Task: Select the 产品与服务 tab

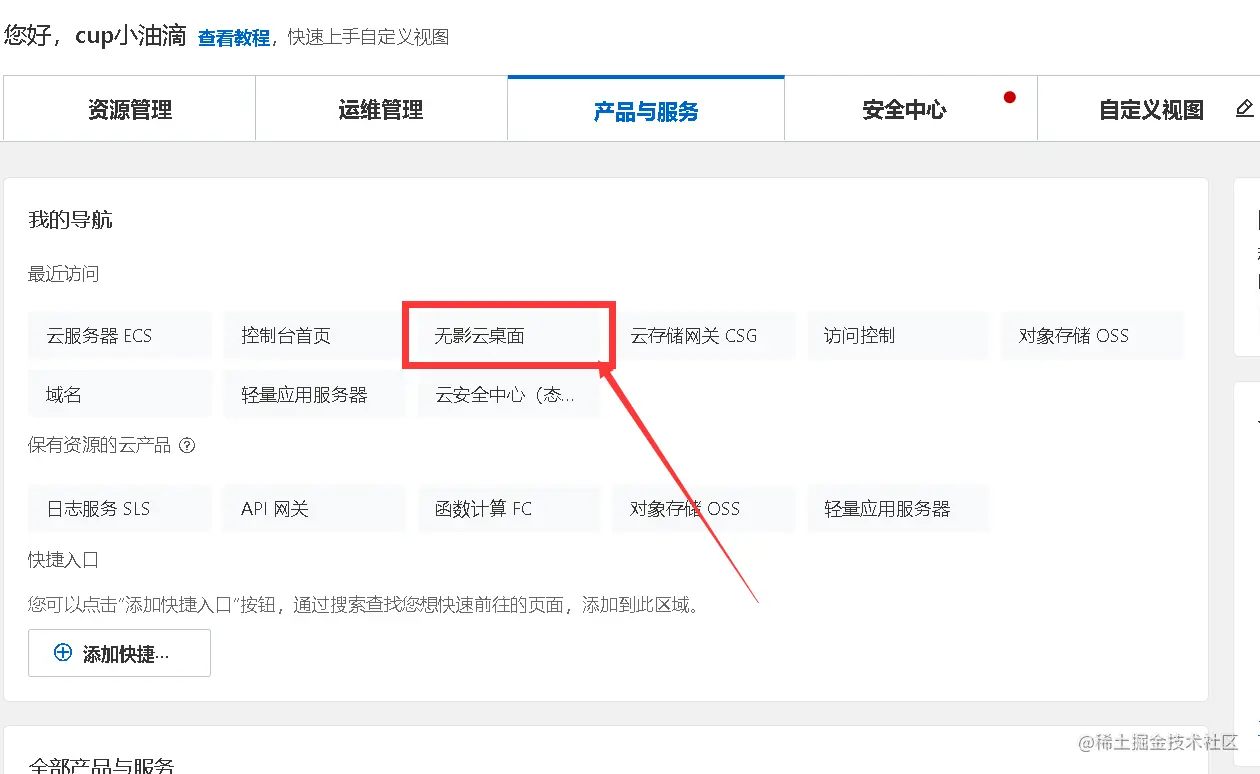Action: [646, 109]
